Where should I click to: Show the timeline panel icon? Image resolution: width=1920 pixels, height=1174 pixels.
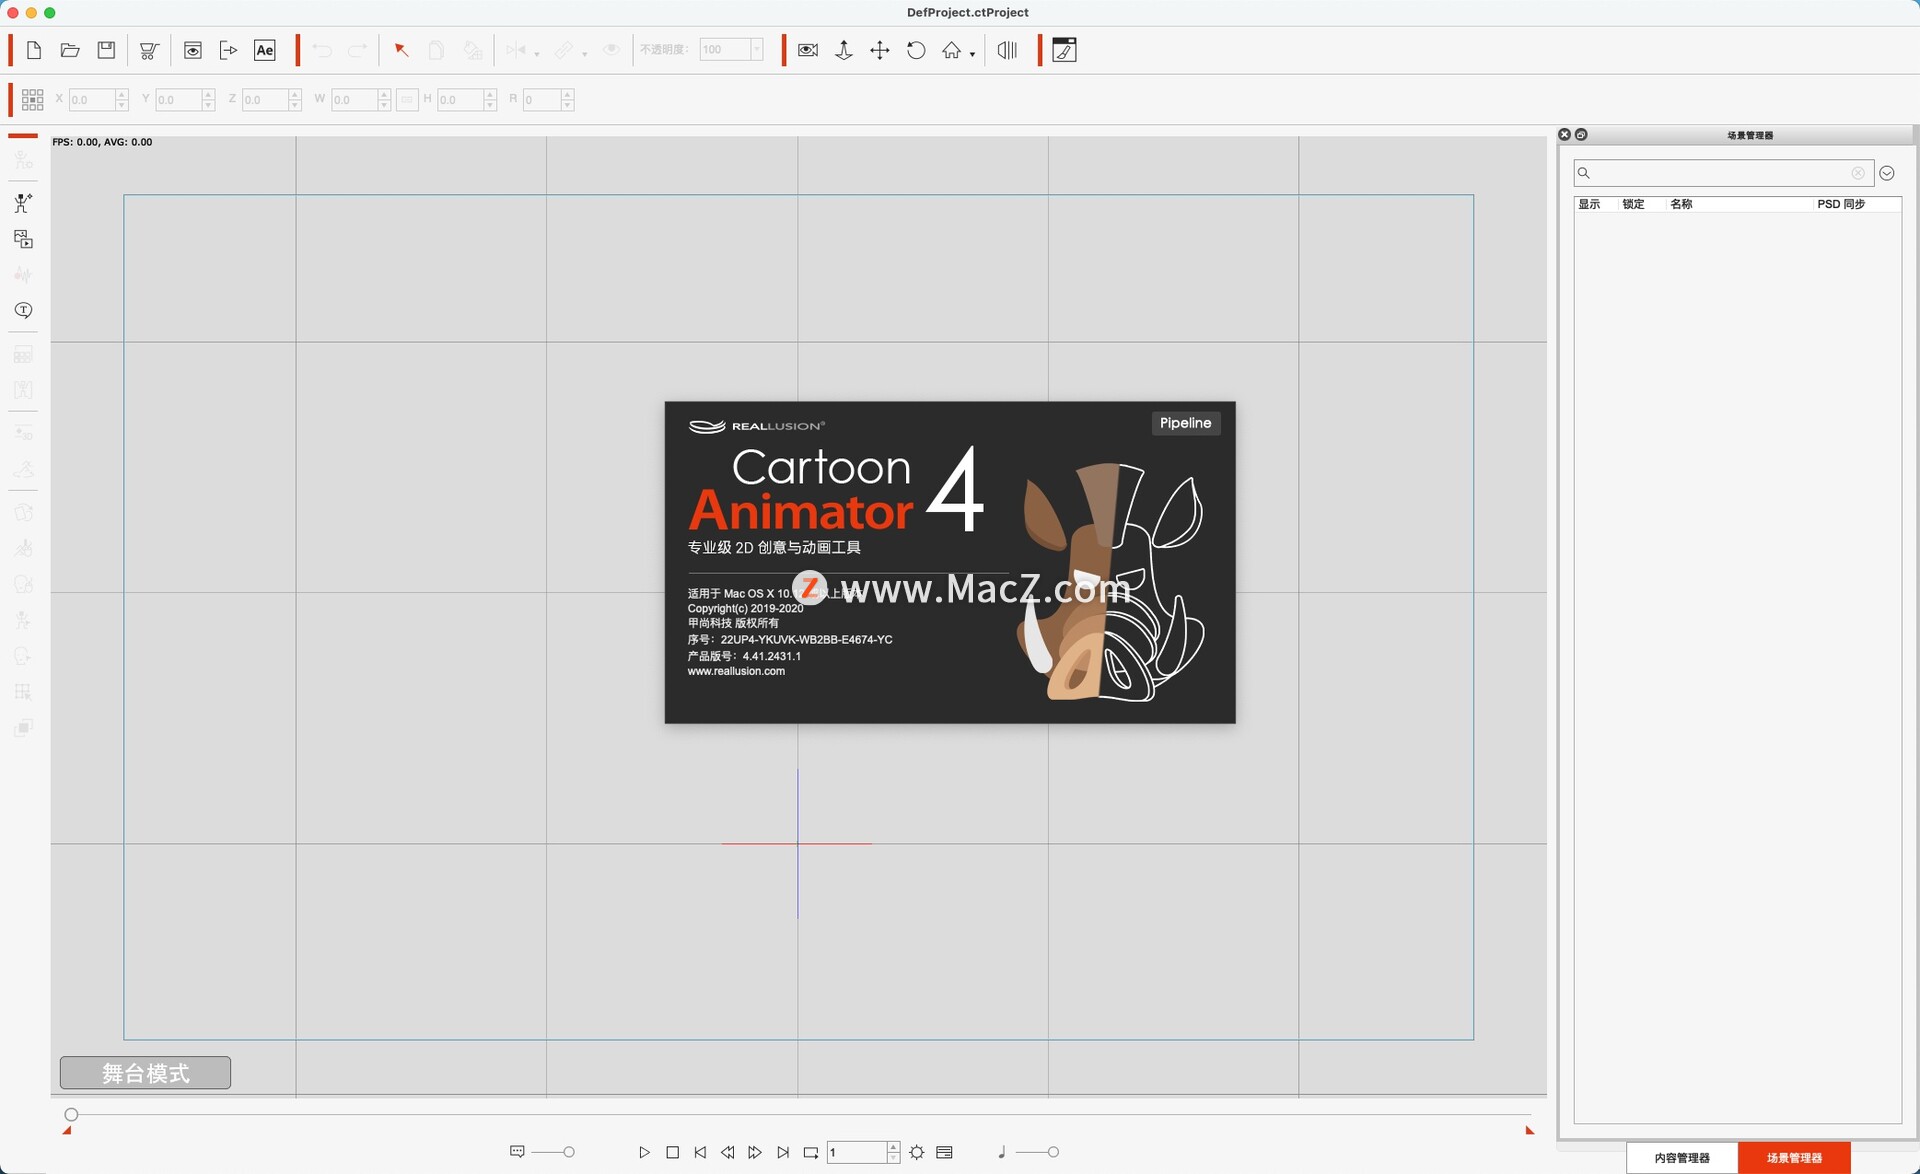pos(944,1152)
